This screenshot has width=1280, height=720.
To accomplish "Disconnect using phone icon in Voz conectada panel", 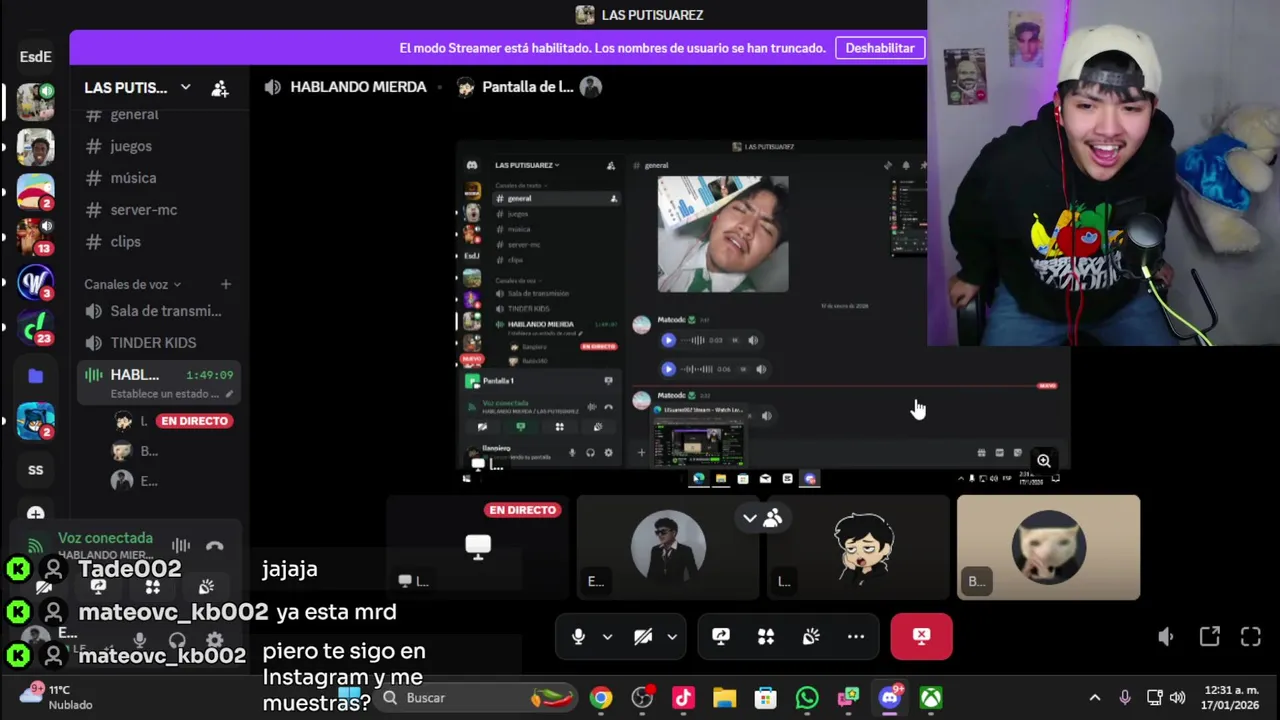I will (214, 546).
